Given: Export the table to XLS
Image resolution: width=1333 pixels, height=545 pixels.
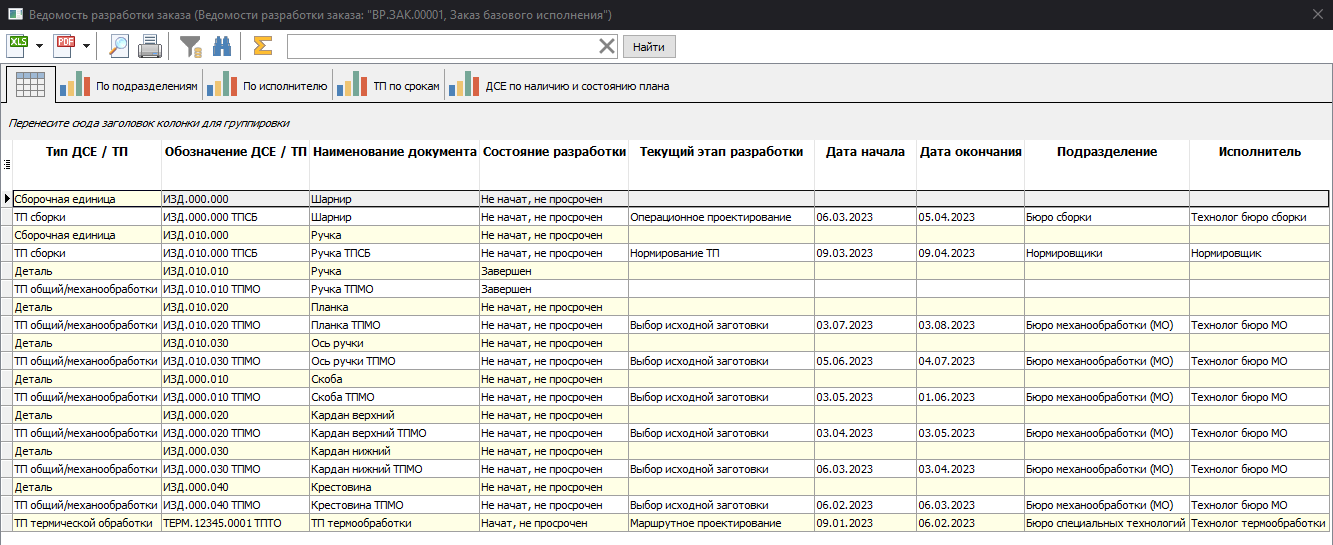Looking at the screenshot, I should tap(18, 45).
